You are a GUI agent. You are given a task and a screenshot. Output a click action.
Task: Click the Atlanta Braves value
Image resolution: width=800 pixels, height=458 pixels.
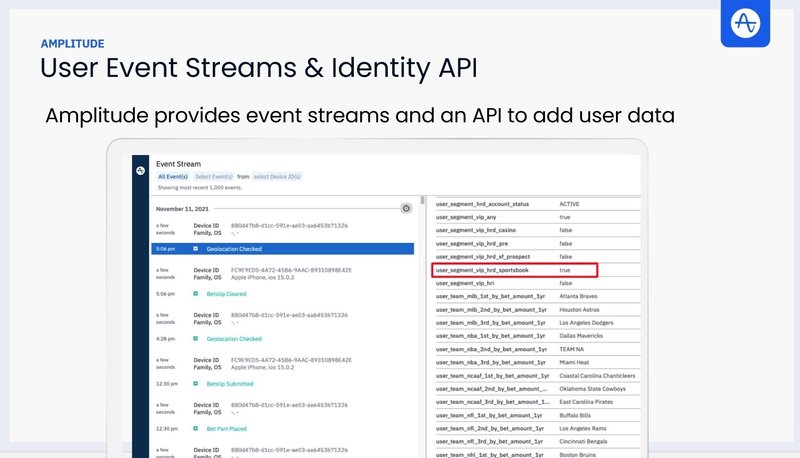coord(578,296)
